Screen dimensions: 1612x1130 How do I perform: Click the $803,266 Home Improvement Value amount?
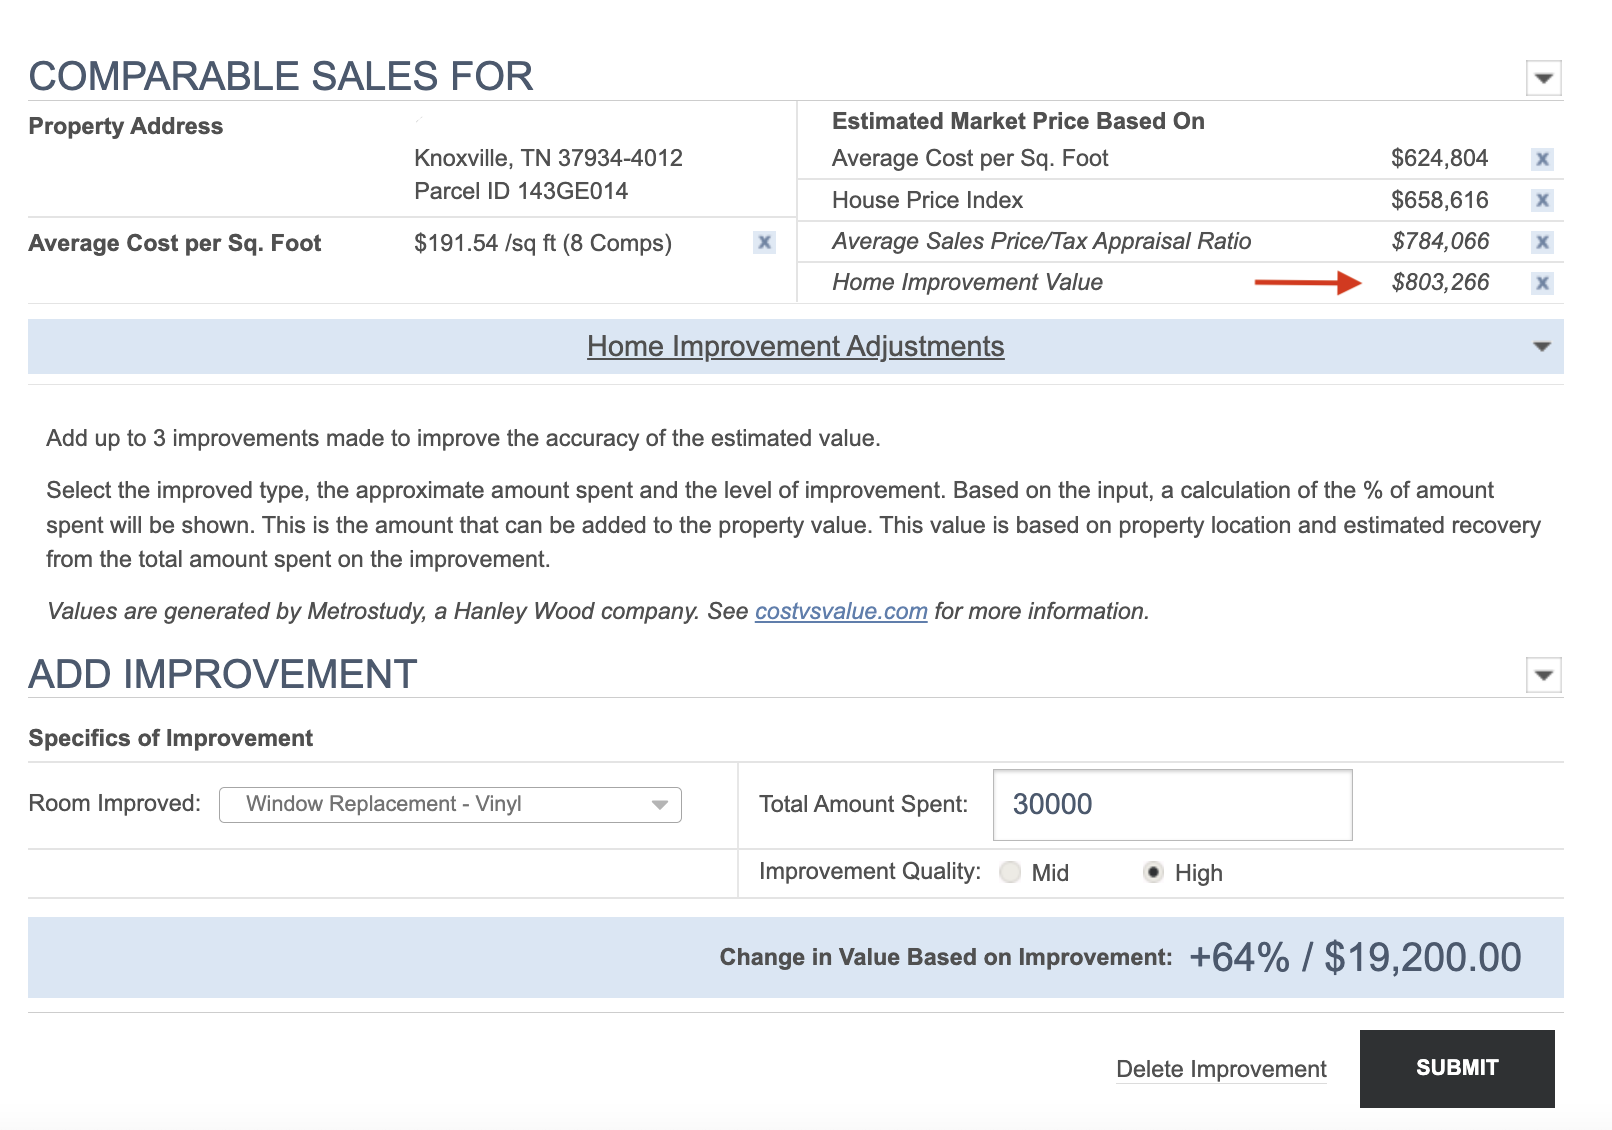pos(1440,283)
